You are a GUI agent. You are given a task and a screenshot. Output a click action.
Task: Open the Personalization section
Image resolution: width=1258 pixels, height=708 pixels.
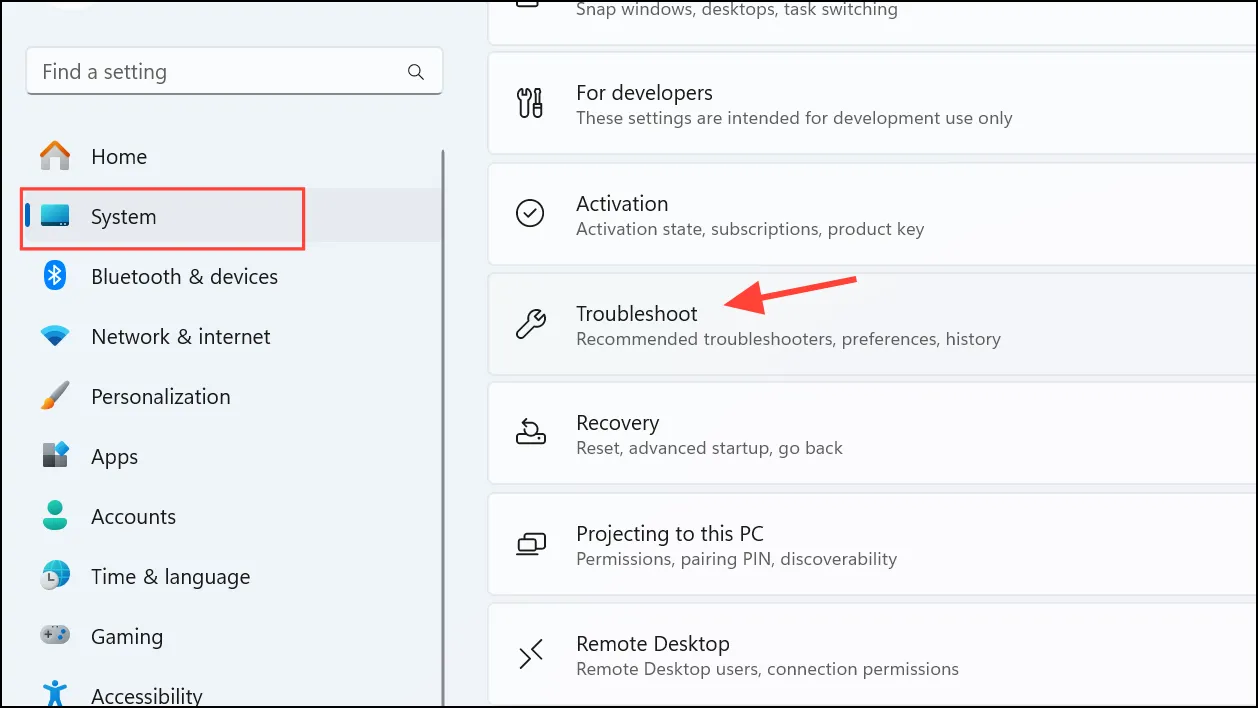(232, 396)
